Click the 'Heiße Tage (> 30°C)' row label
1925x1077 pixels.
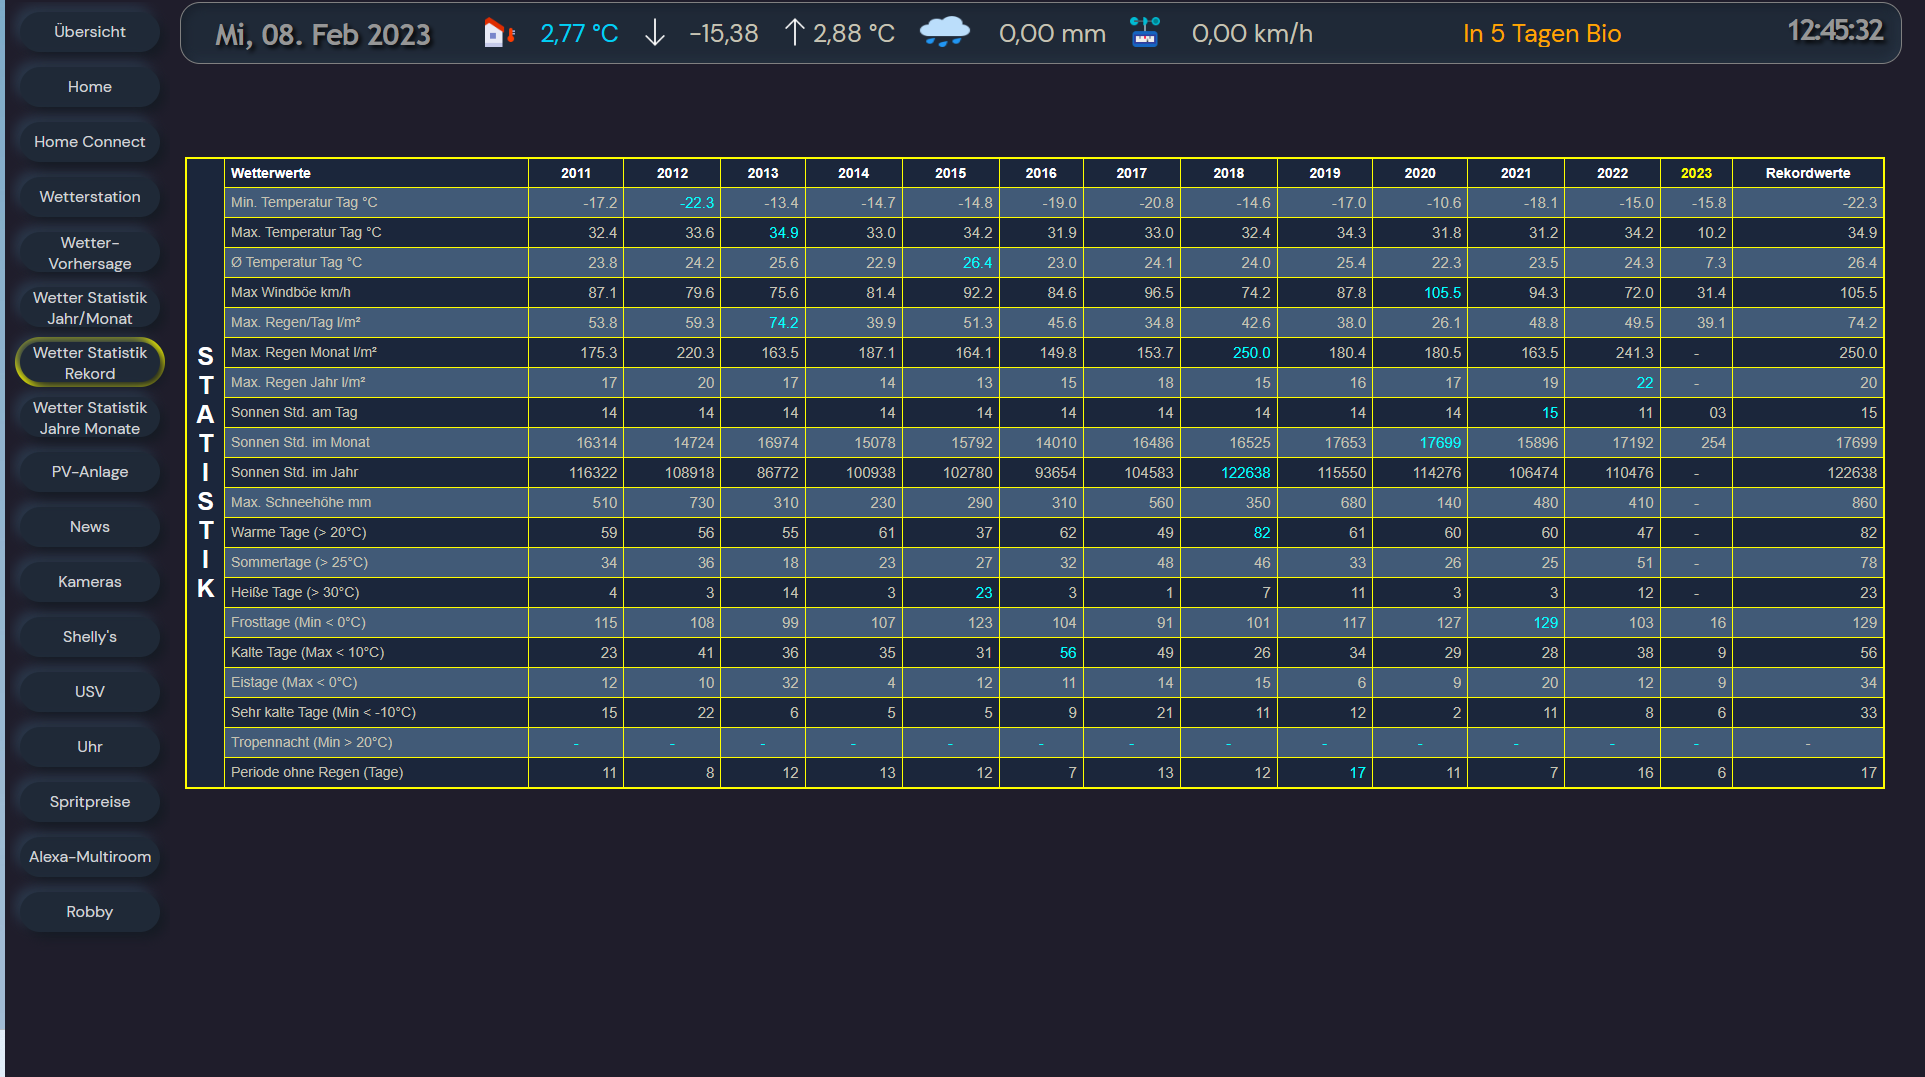point(295,592)
